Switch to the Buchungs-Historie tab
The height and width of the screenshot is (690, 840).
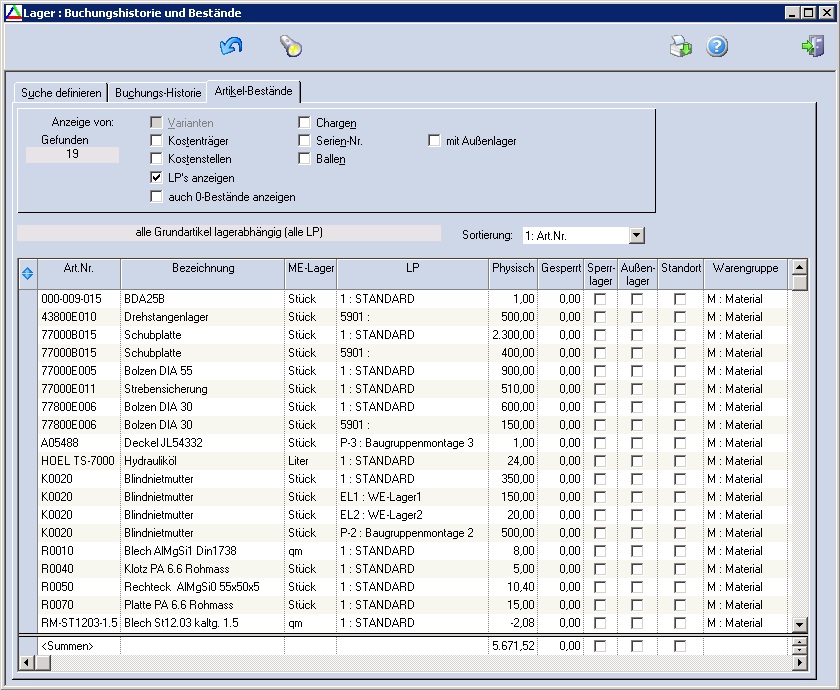click(x=158, y=93)
